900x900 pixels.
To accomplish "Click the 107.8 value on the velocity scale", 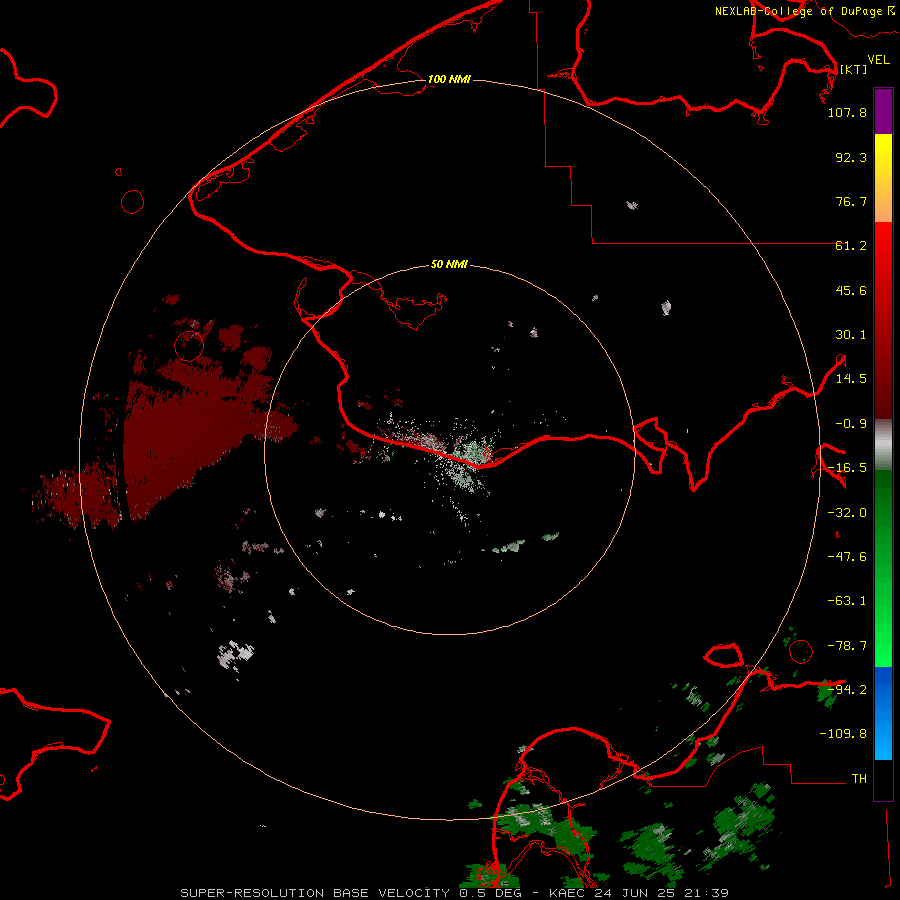I will click(x=847, y=112).
